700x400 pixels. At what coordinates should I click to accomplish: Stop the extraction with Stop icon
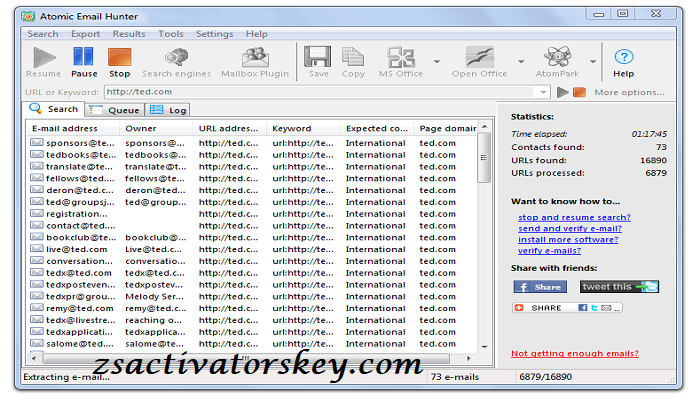(119, 58)
